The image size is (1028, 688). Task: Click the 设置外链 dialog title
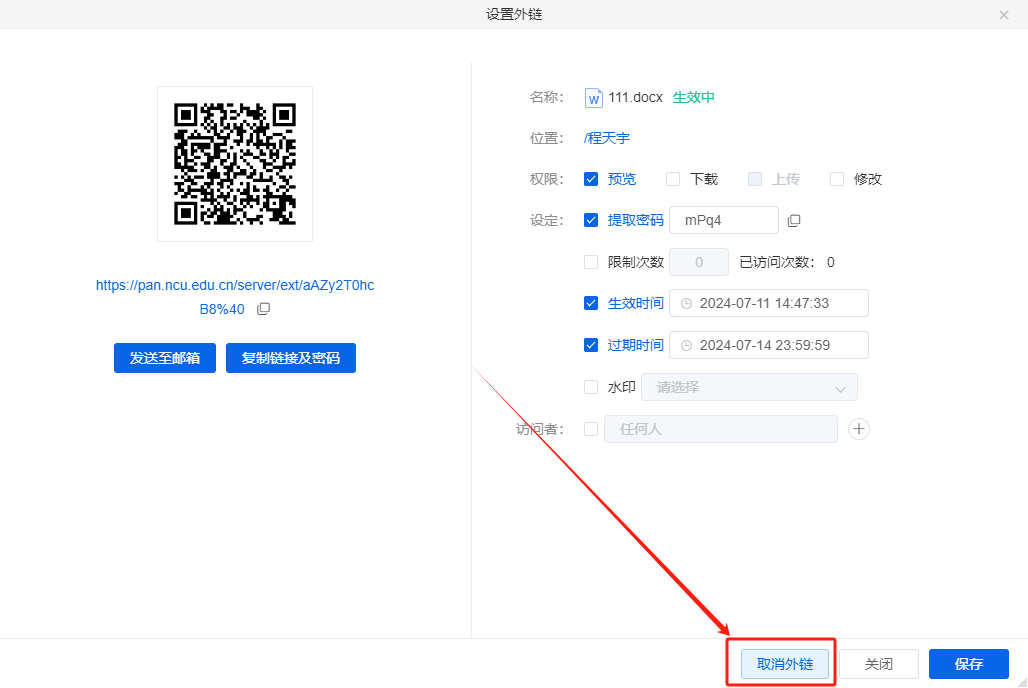514,14
